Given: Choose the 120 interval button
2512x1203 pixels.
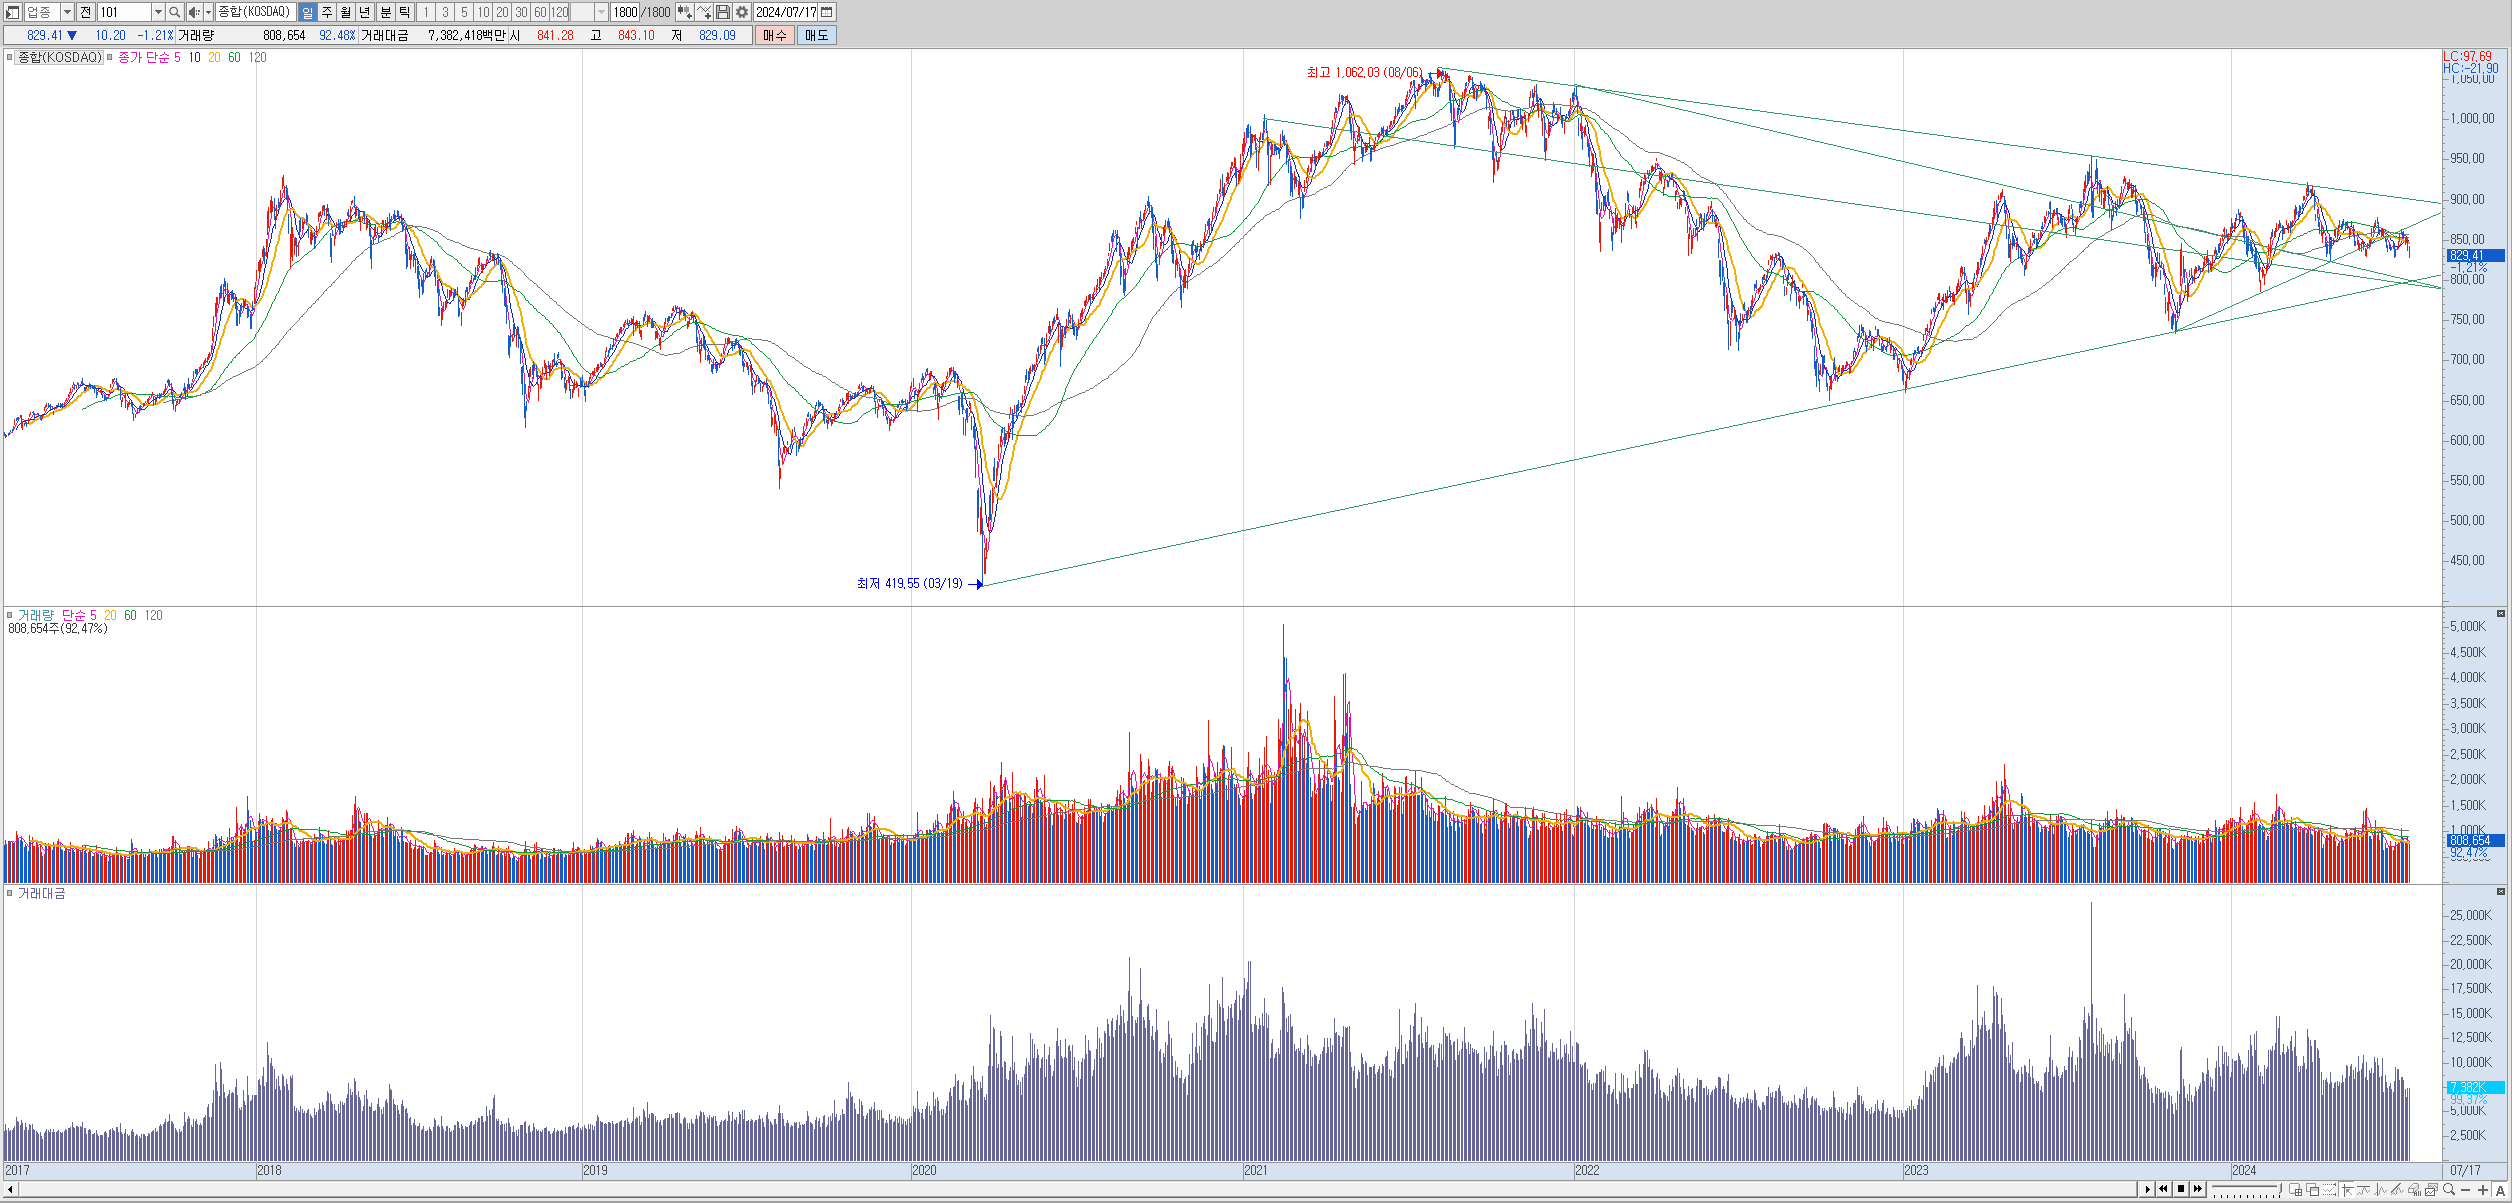Looking at the screenshot, I should click(x=560, y=12).
